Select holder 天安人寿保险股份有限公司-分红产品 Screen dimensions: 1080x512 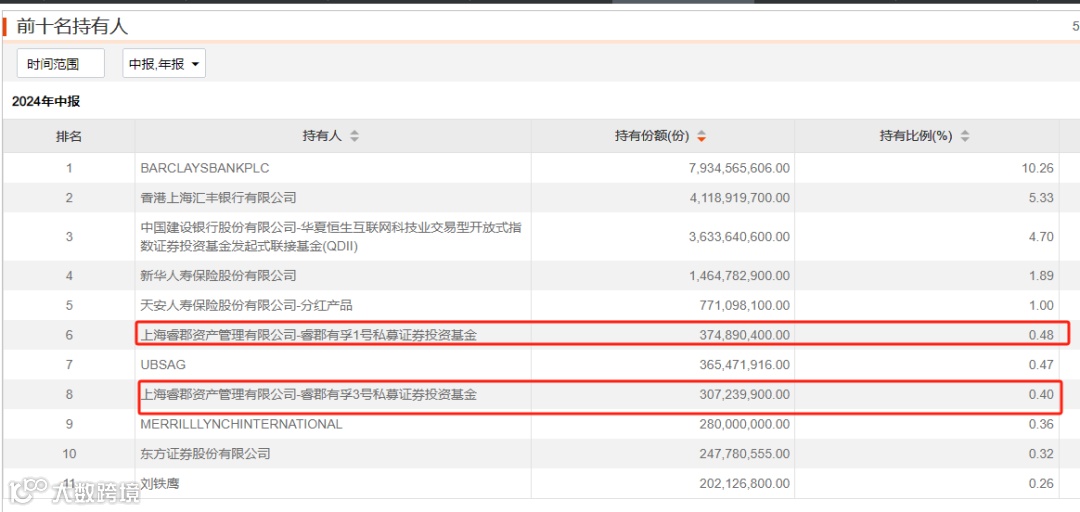pyautogui.click(x=247, y=305)
